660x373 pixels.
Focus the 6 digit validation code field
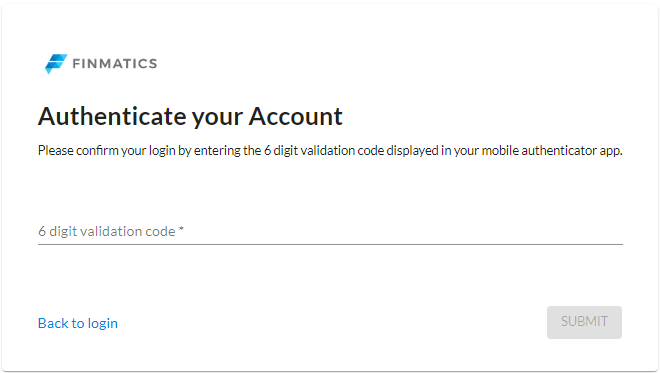pyautogui.click(x=330, y=231)
